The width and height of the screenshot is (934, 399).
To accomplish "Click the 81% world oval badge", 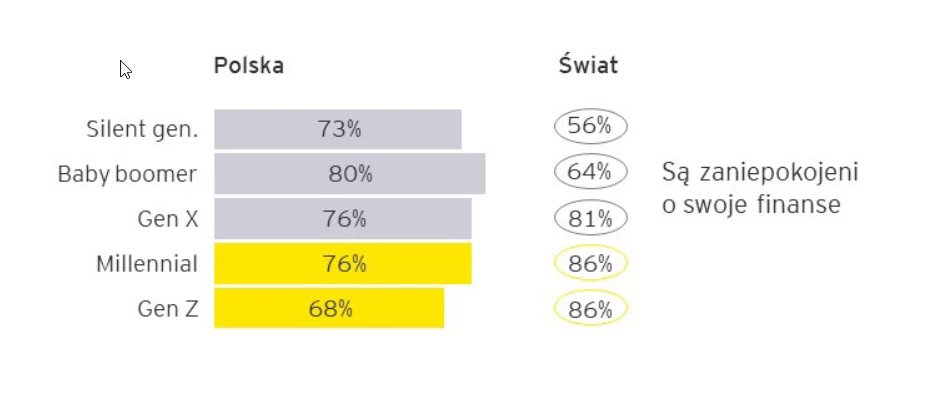I will pos(590,218).
